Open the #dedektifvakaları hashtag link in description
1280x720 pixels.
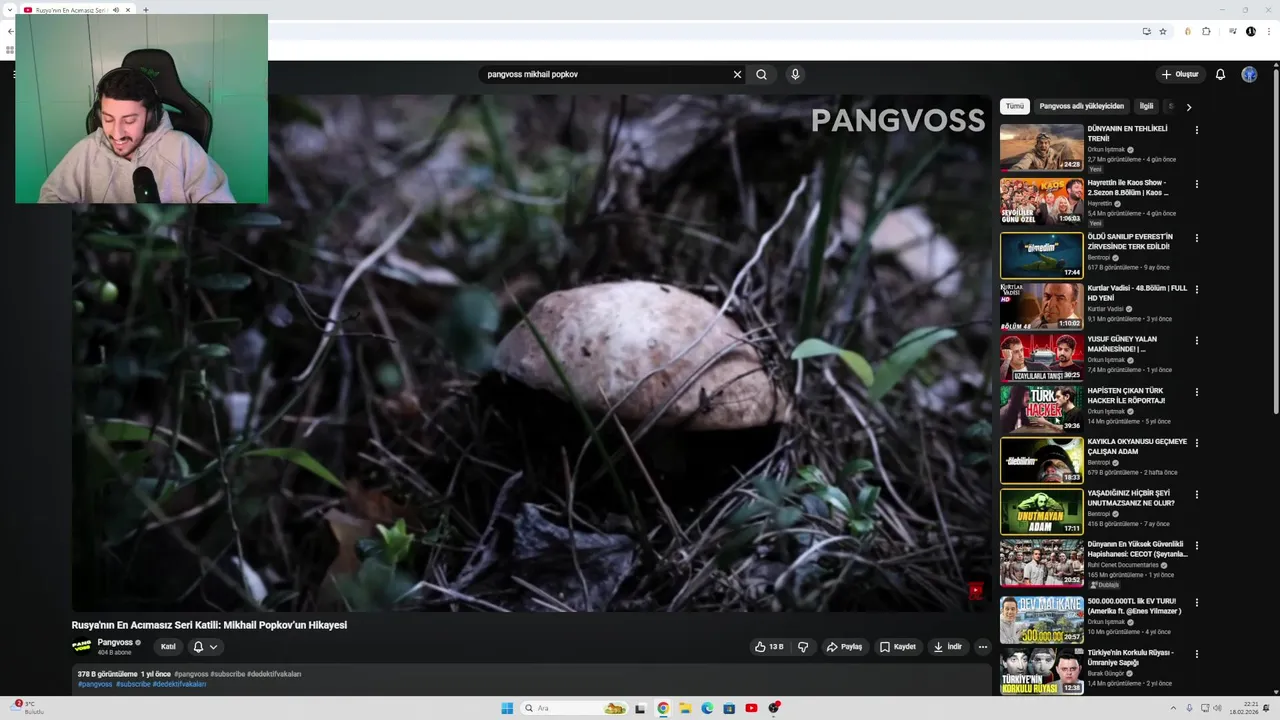coord(179,684)
